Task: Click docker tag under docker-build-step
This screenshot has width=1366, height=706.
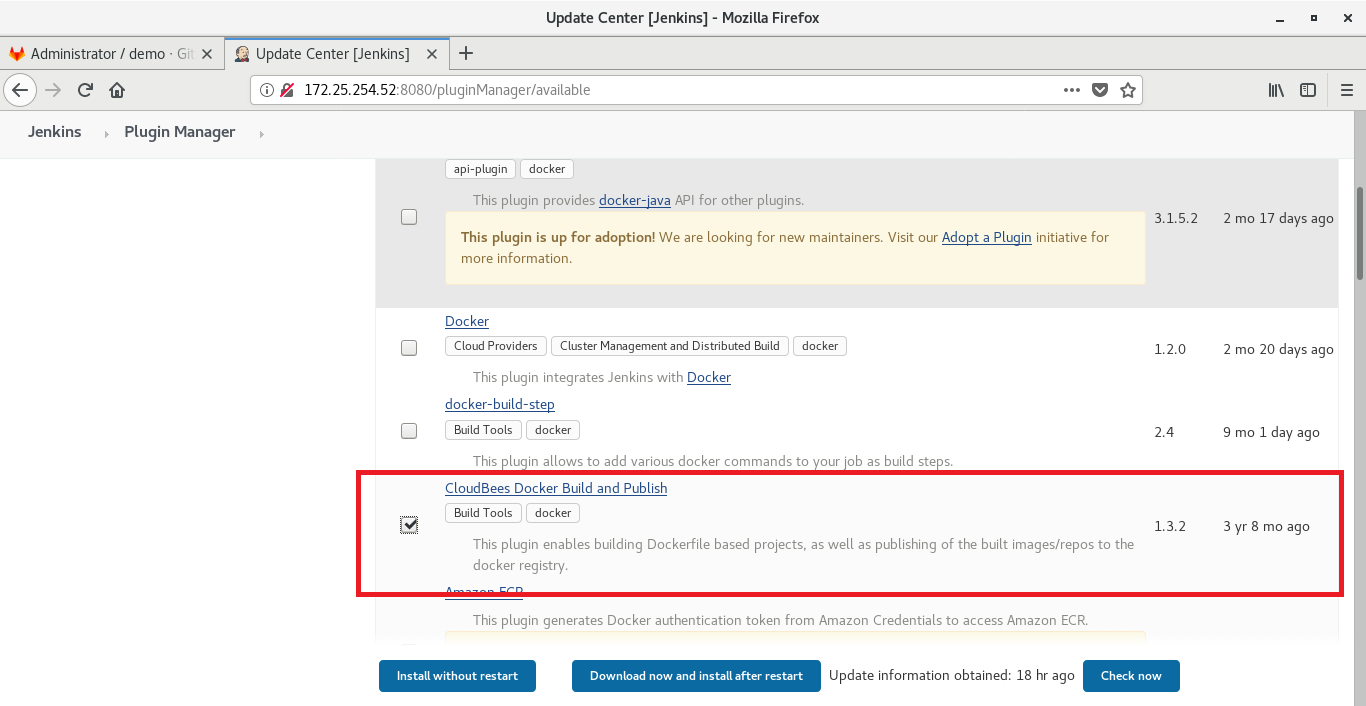Action: [553, 430]
